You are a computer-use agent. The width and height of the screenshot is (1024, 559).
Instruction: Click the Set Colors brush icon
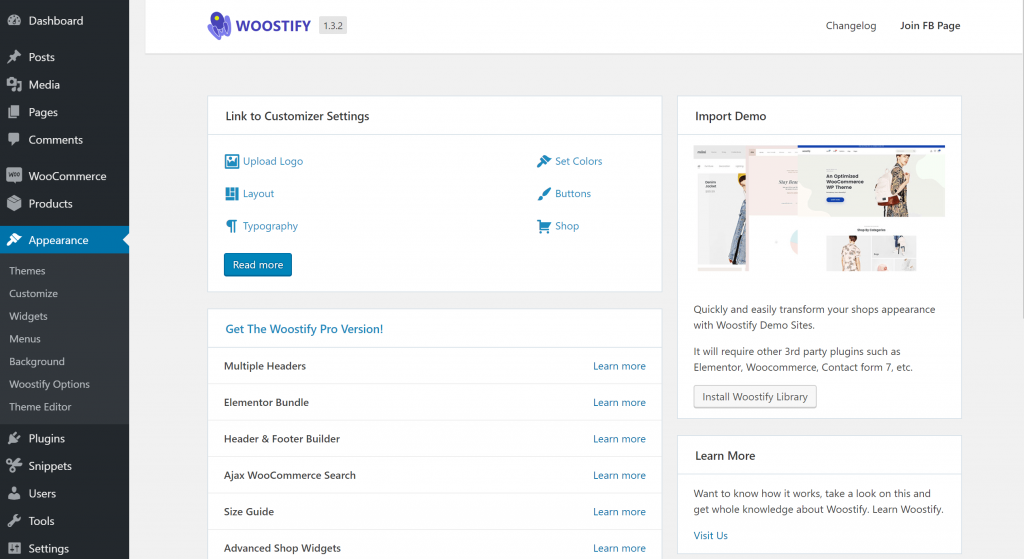[543, 161]
